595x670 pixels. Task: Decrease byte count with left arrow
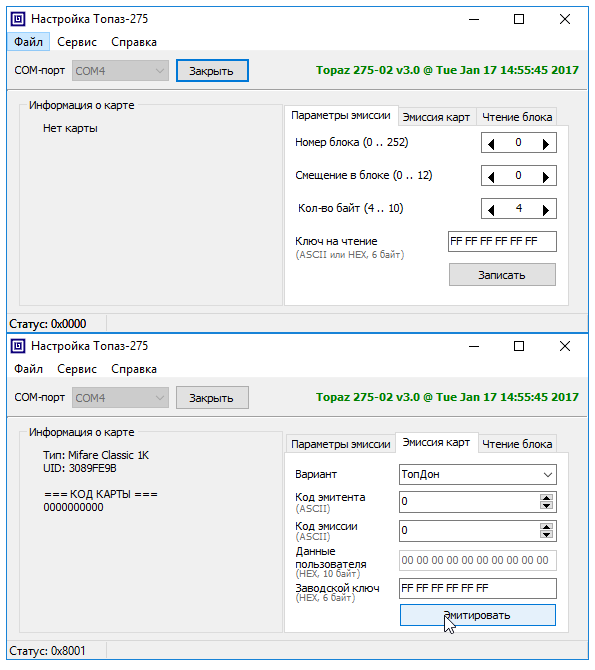coord(491,209)
